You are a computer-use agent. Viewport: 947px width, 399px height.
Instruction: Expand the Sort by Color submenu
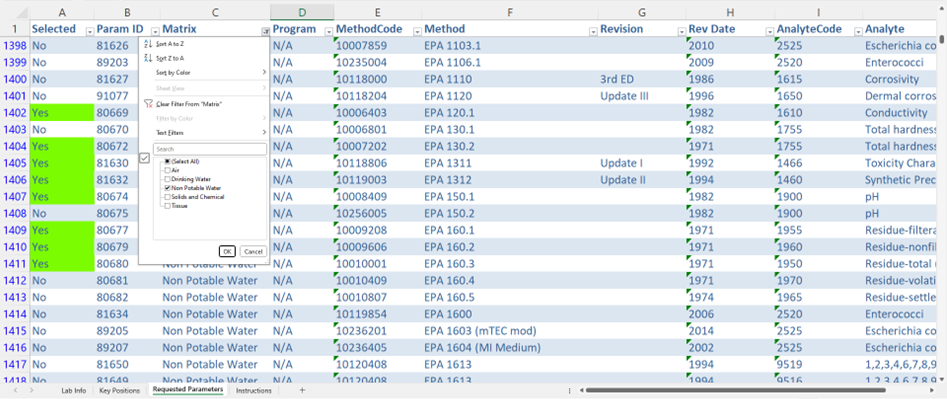204,72
